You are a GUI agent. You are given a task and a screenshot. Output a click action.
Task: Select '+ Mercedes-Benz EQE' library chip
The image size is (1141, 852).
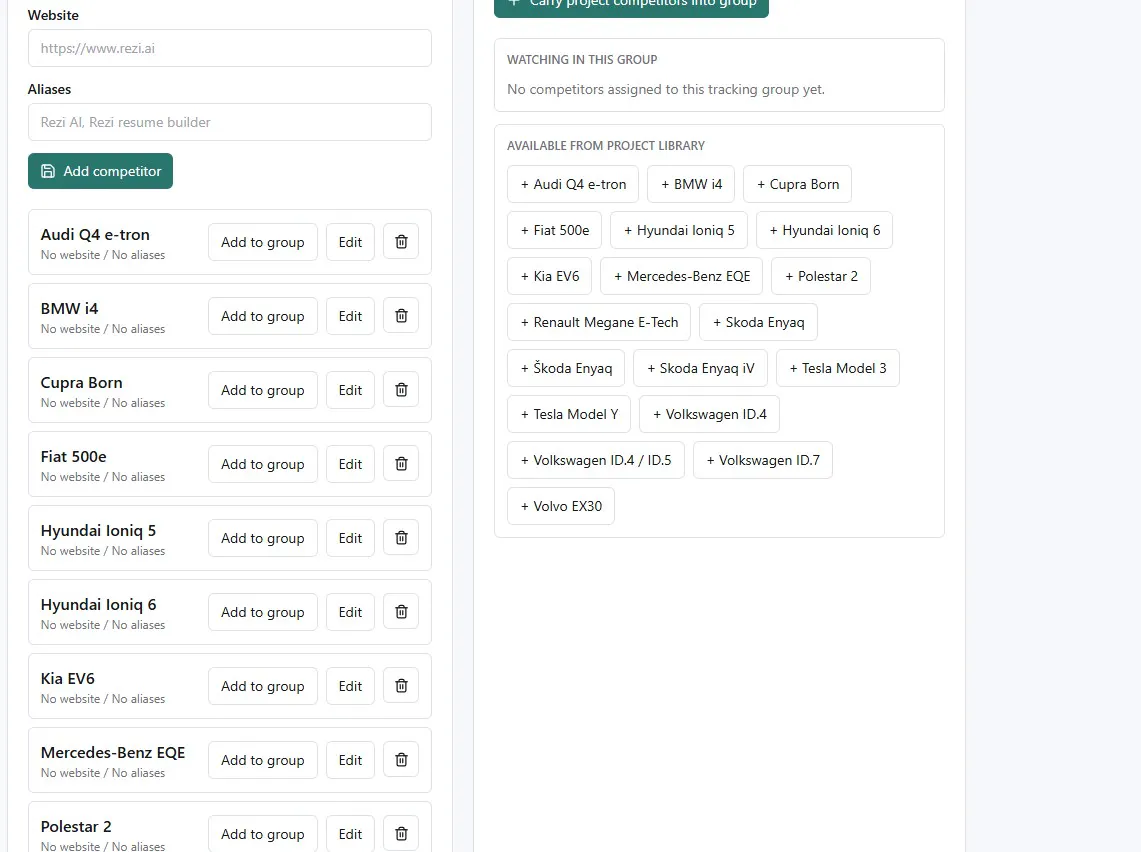(681, 276)
